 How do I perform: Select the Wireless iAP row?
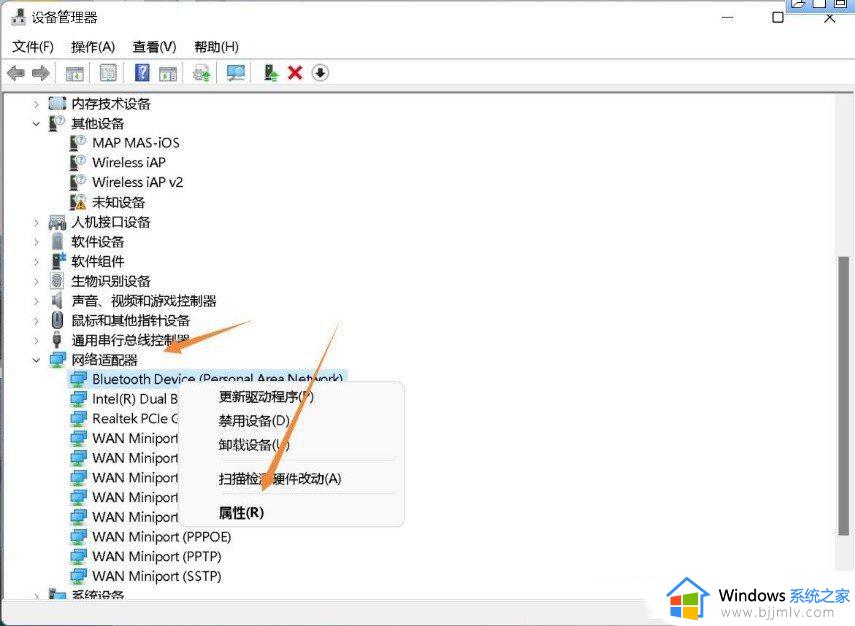118,162
